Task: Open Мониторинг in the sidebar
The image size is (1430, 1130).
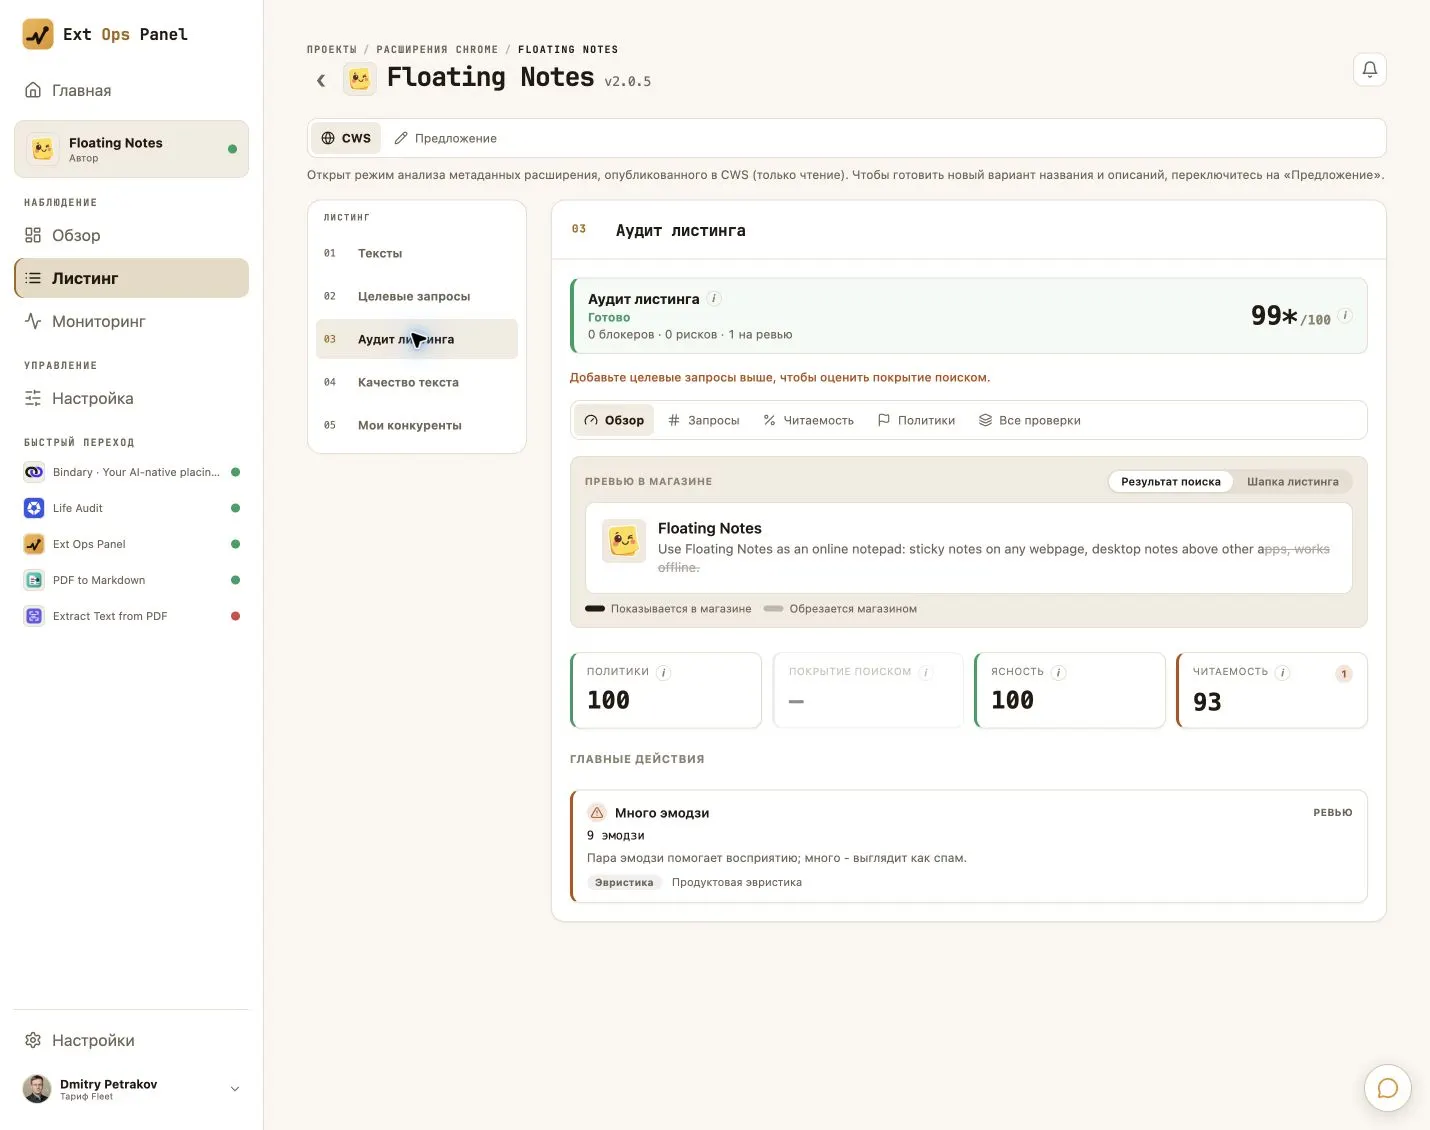Action: tap(131, 321)
